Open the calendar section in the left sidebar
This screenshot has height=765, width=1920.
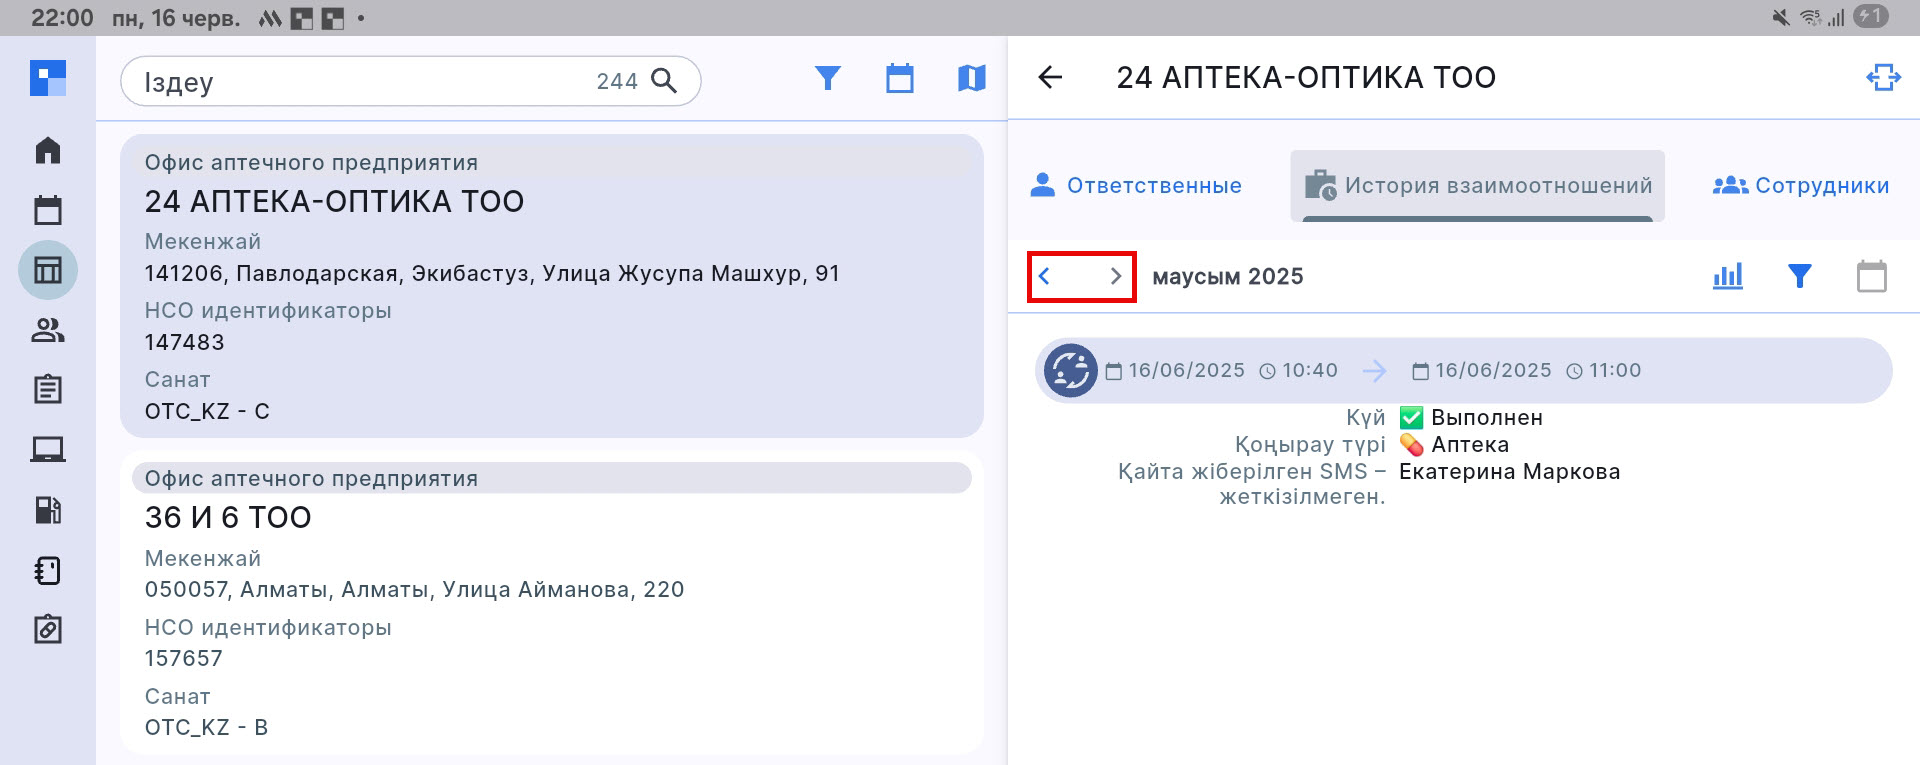point(48,210)
